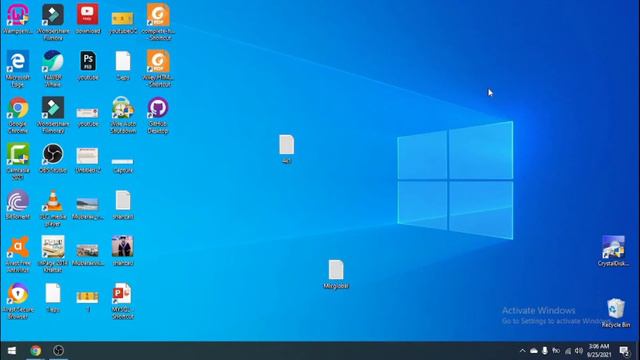Select the Mrcglobal file on the desktop
Screen dimensions: 640x360
click(x=336, y=274)
